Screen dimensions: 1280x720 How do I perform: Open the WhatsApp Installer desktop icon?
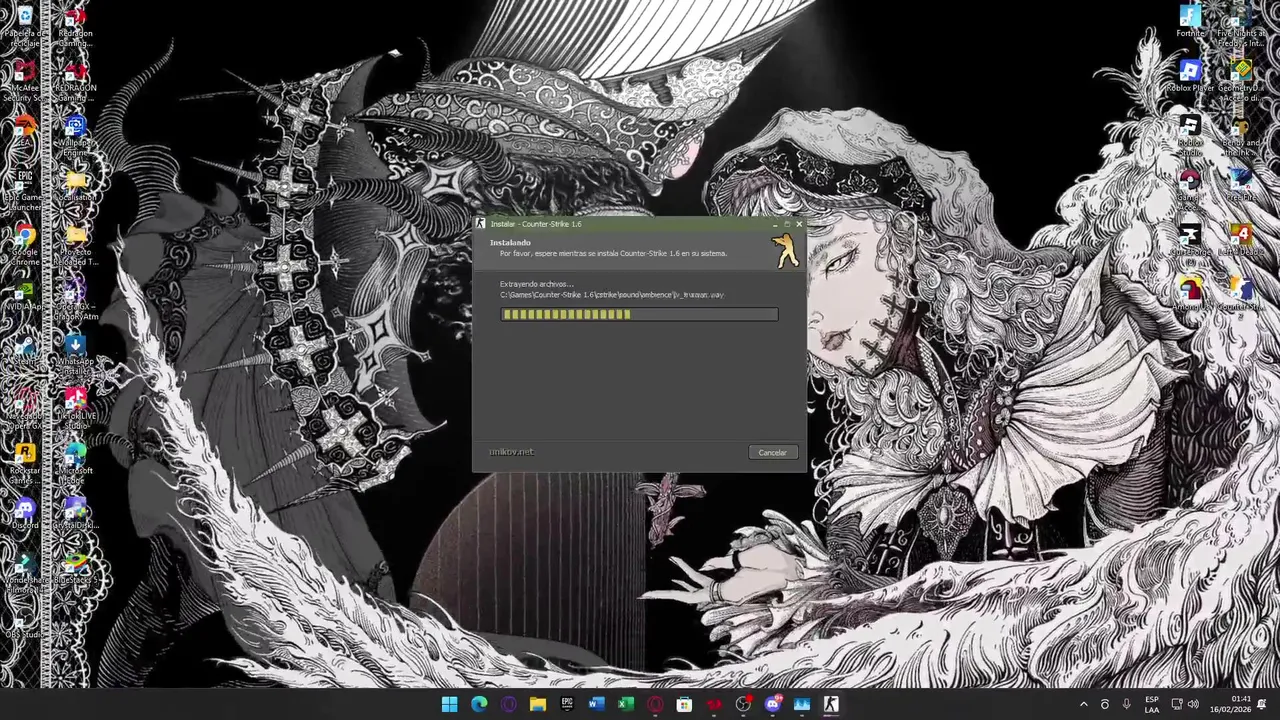point(75,355)
